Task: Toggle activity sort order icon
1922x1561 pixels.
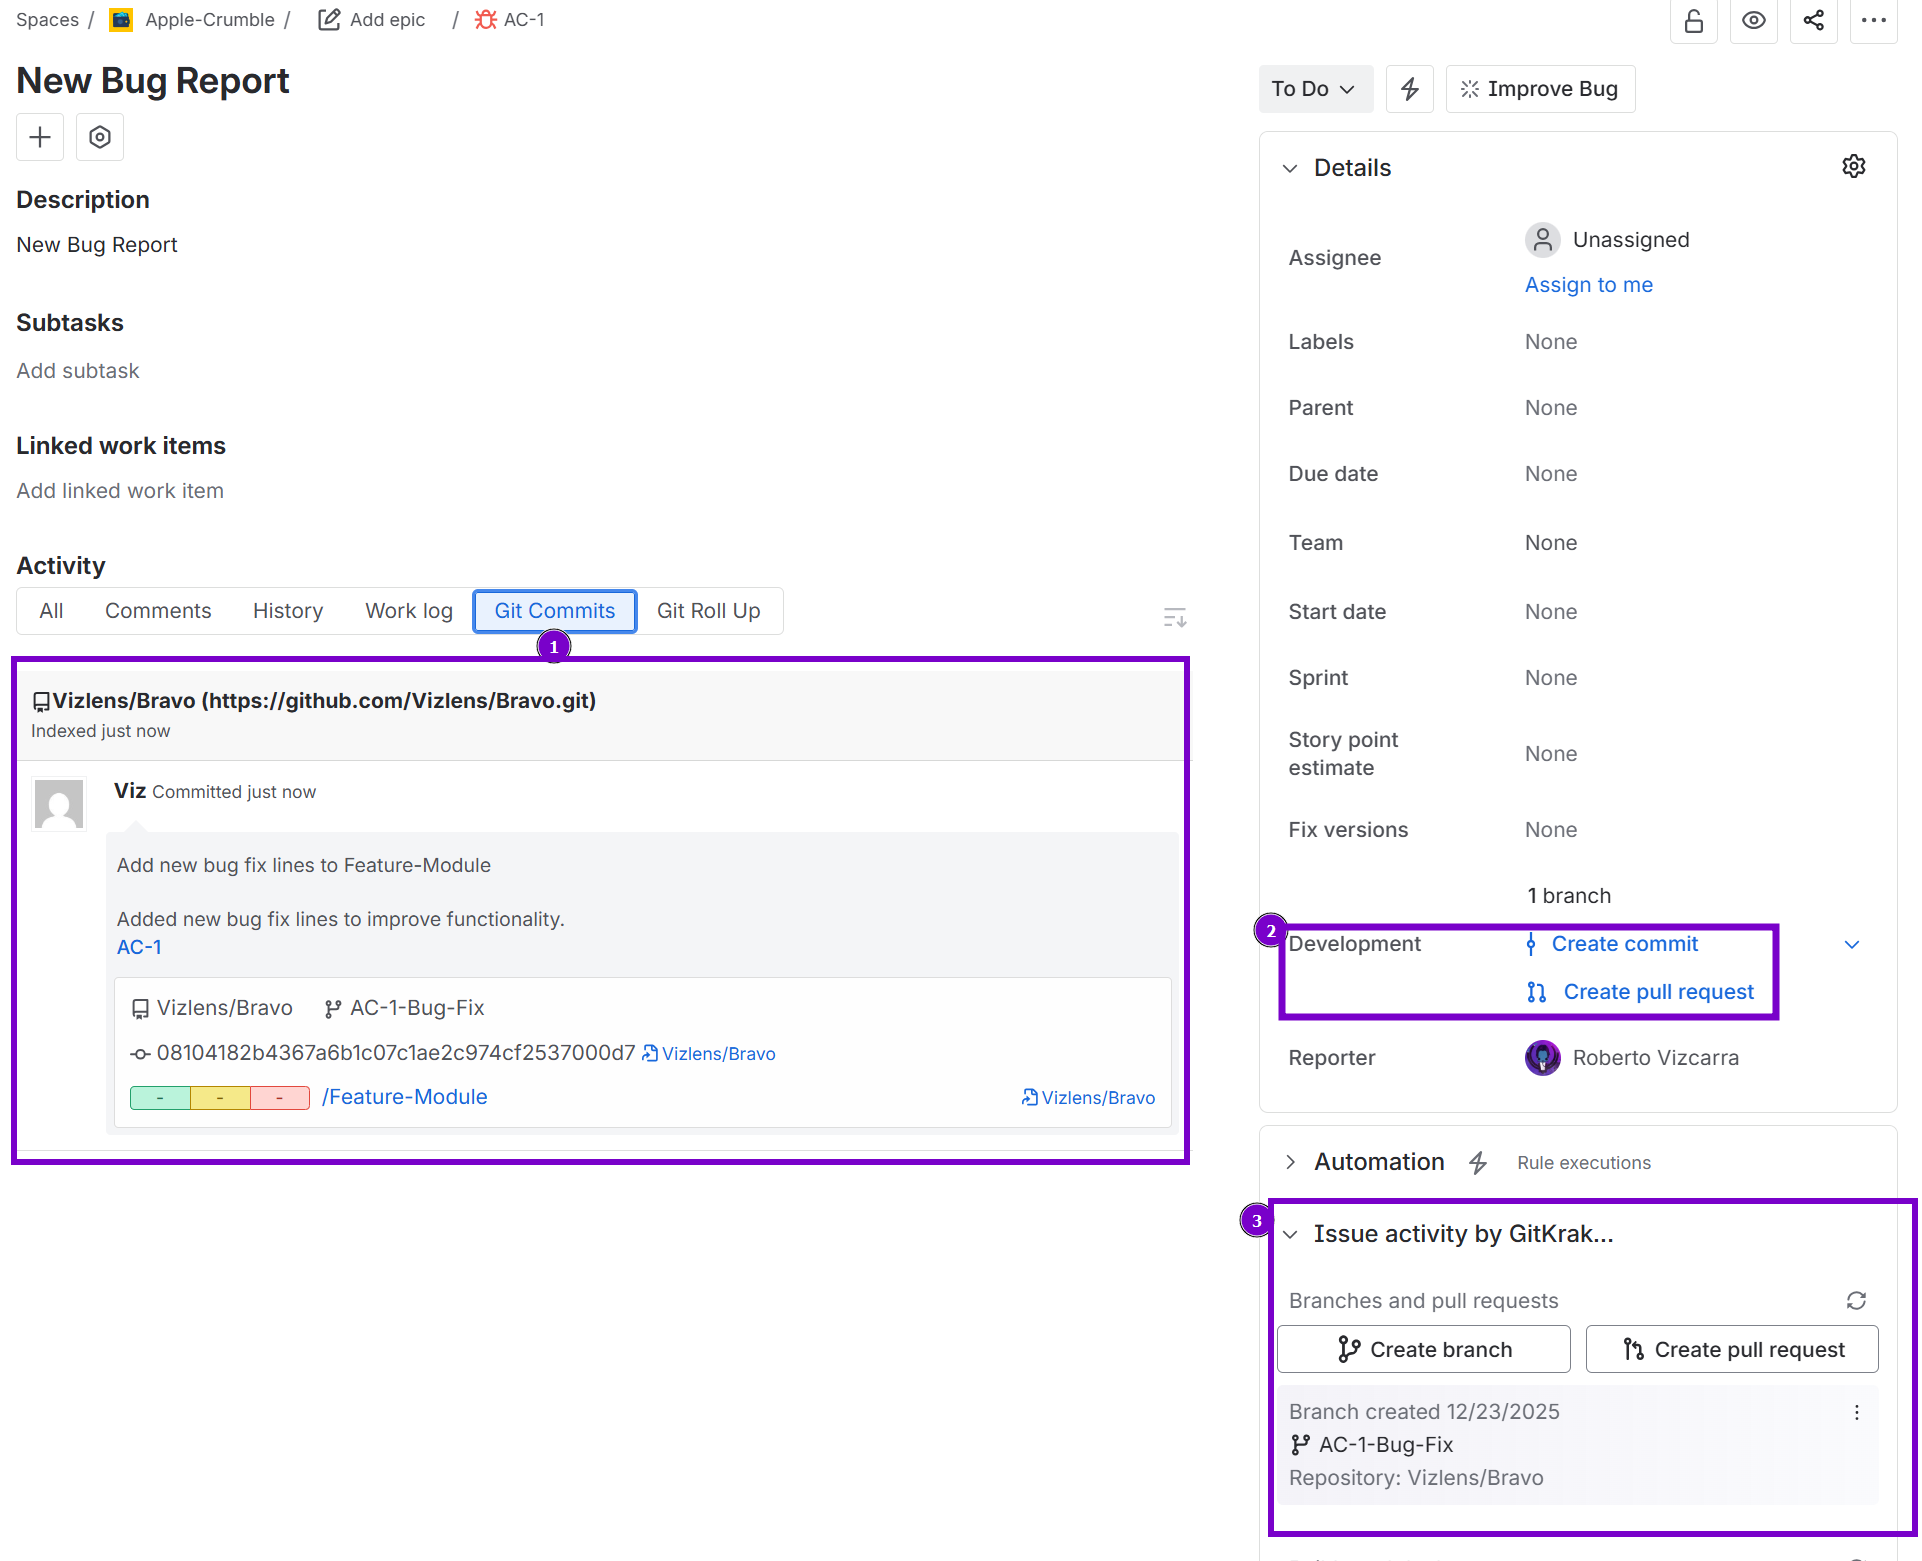Action: [1175, 617]
